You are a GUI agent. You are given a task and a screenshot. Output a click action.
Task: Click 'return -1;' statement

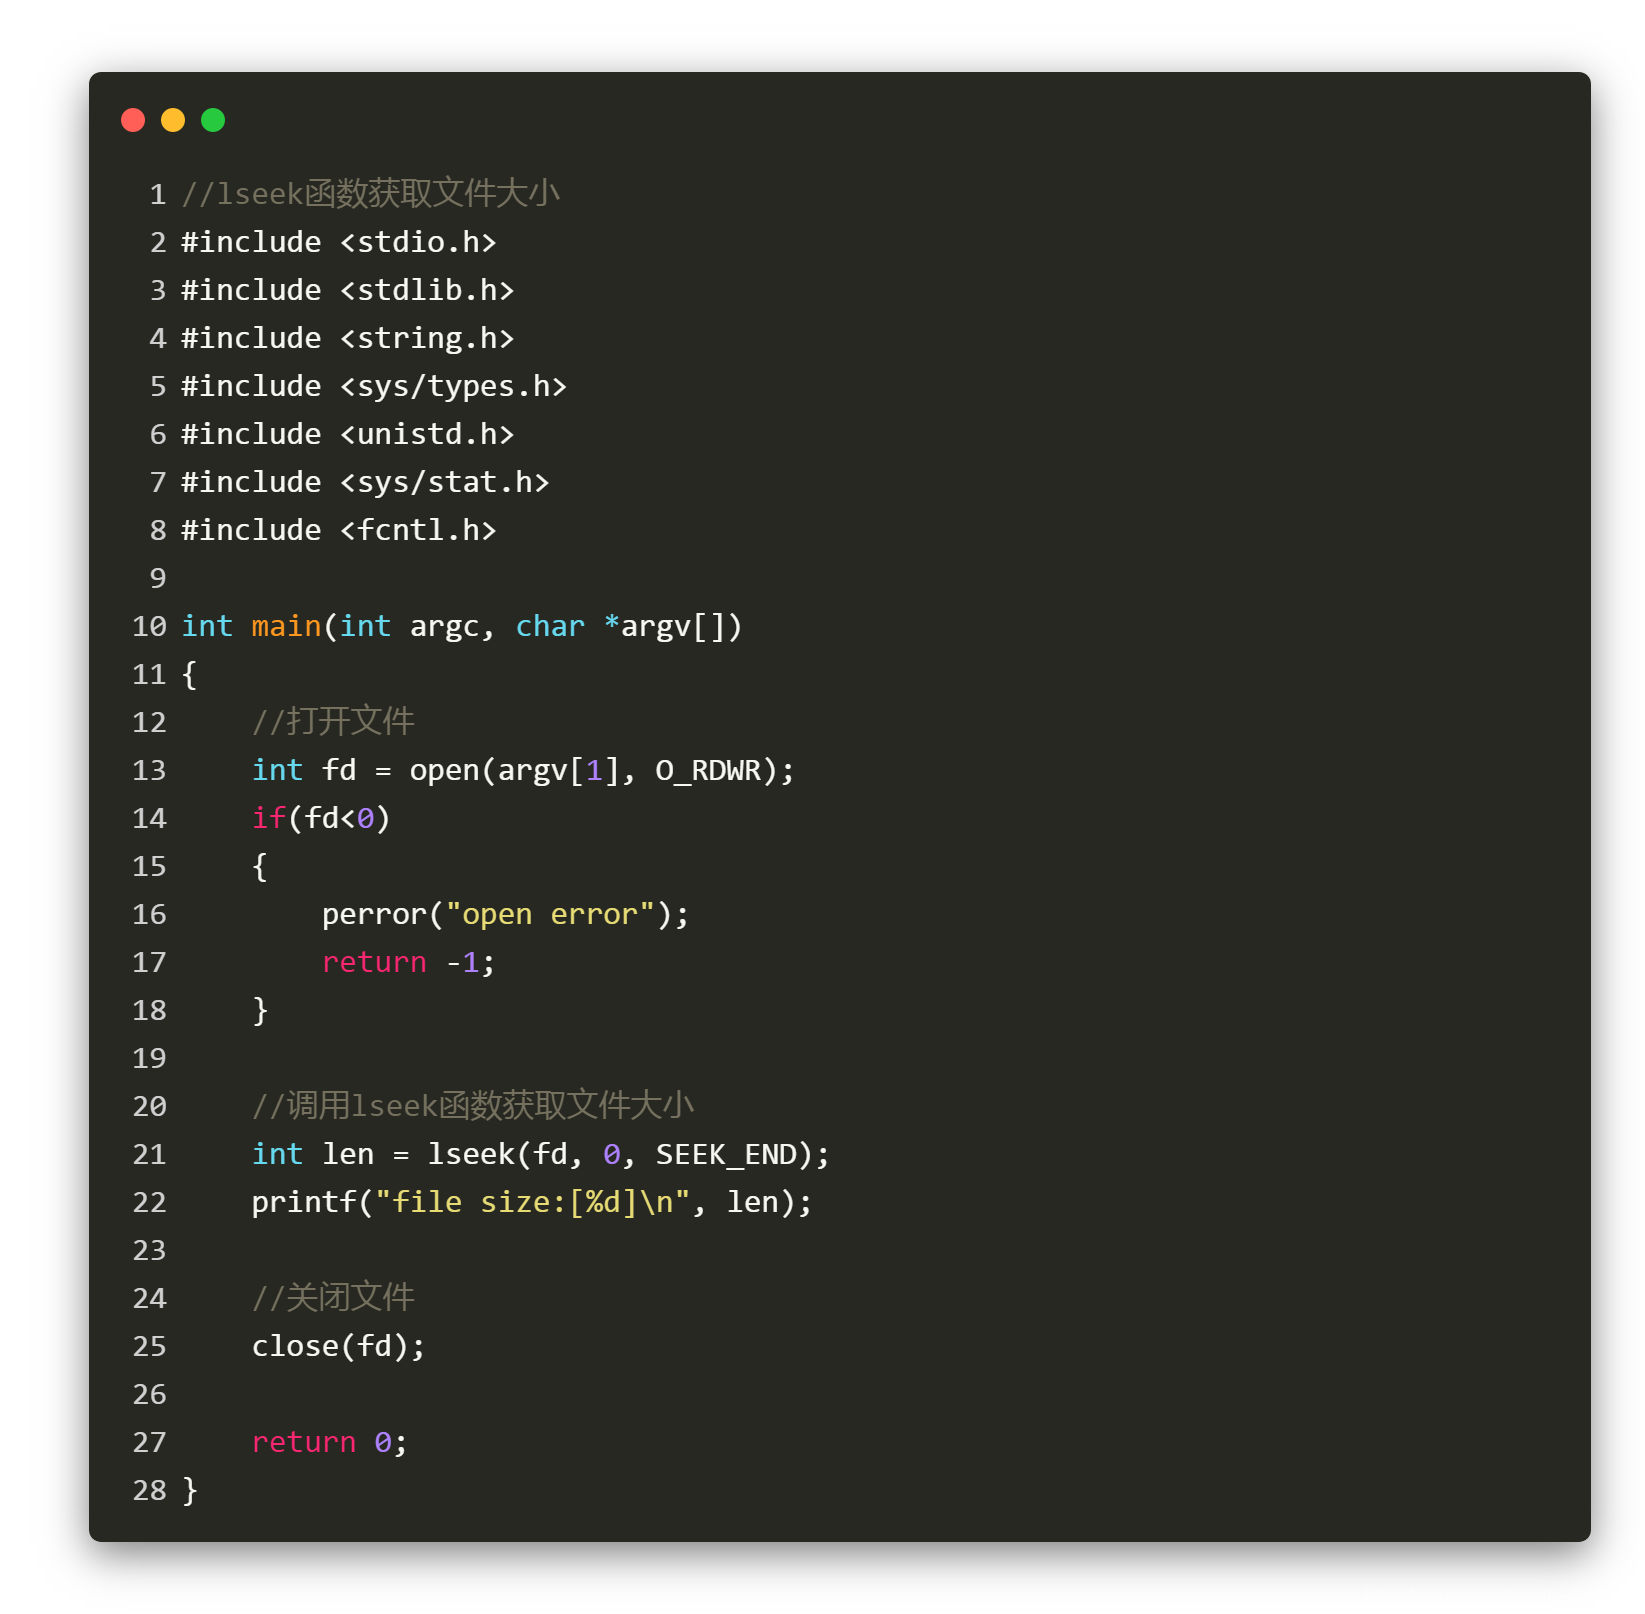coord(409,962)
